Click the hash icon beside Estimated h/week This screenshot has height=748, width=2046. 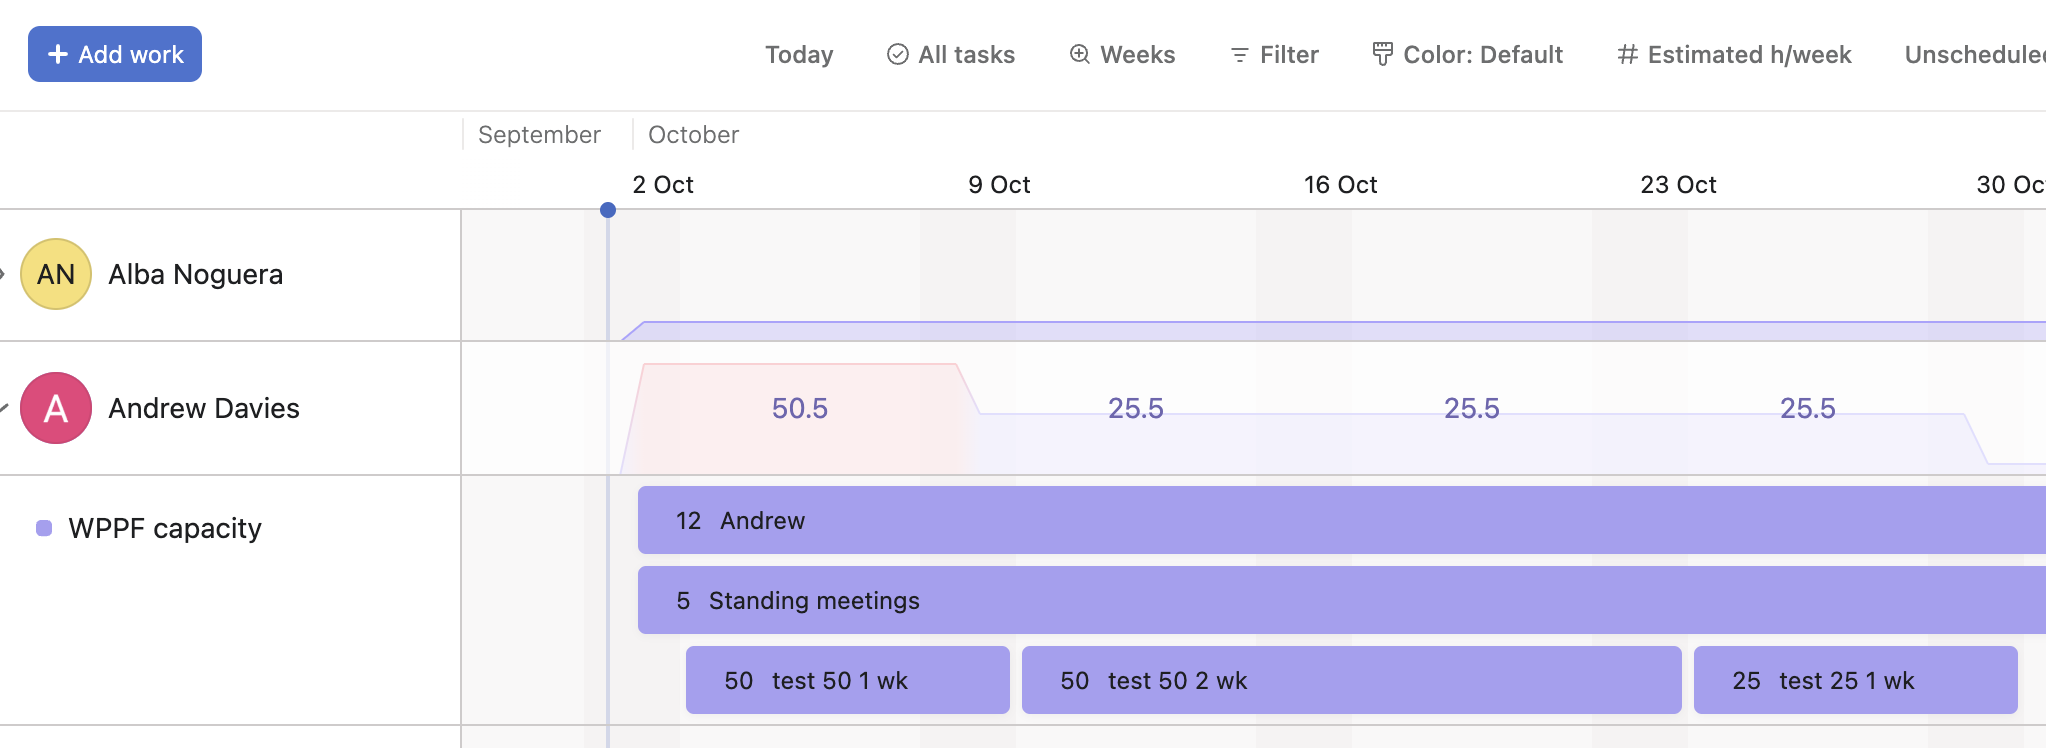point(1627,54)
